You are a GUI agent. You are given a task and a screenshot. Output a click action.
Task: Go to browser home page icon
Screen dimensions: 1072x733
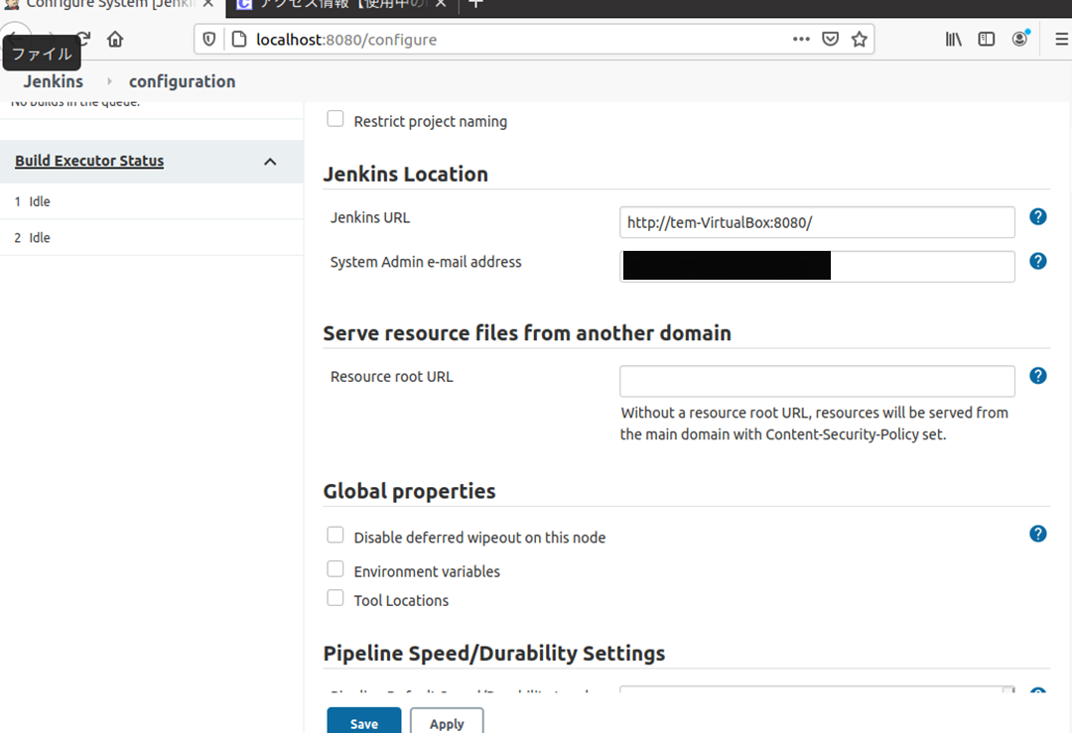click(x=115, y=39)
